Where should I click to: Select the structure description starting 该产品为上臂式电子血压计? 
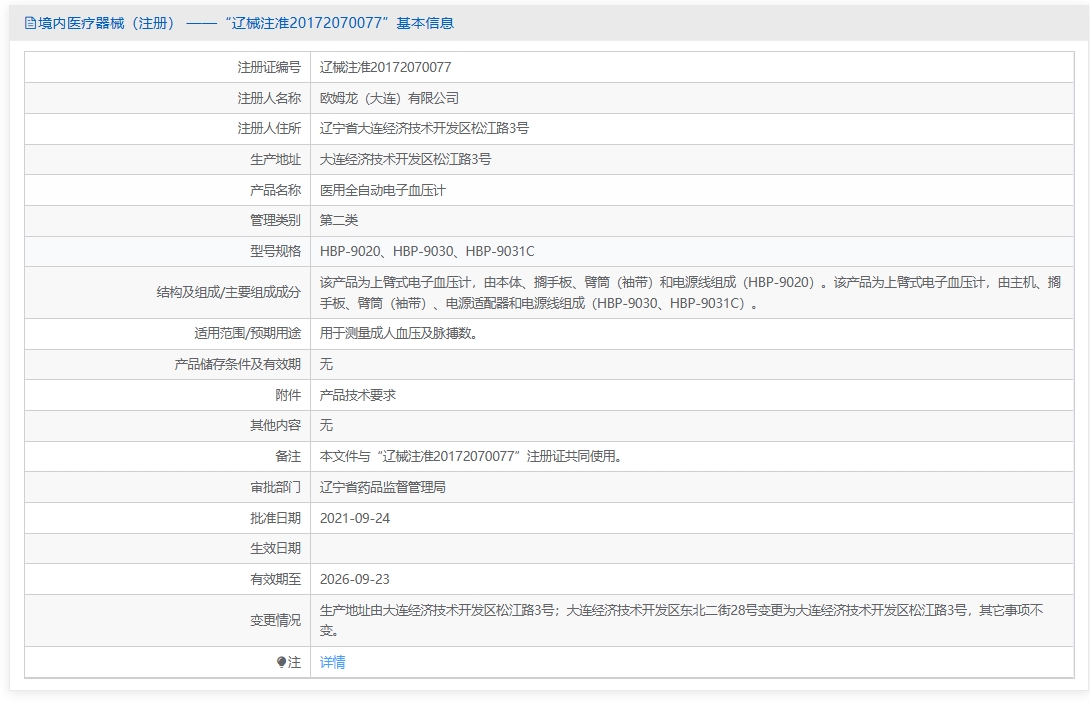coord(690,293)
